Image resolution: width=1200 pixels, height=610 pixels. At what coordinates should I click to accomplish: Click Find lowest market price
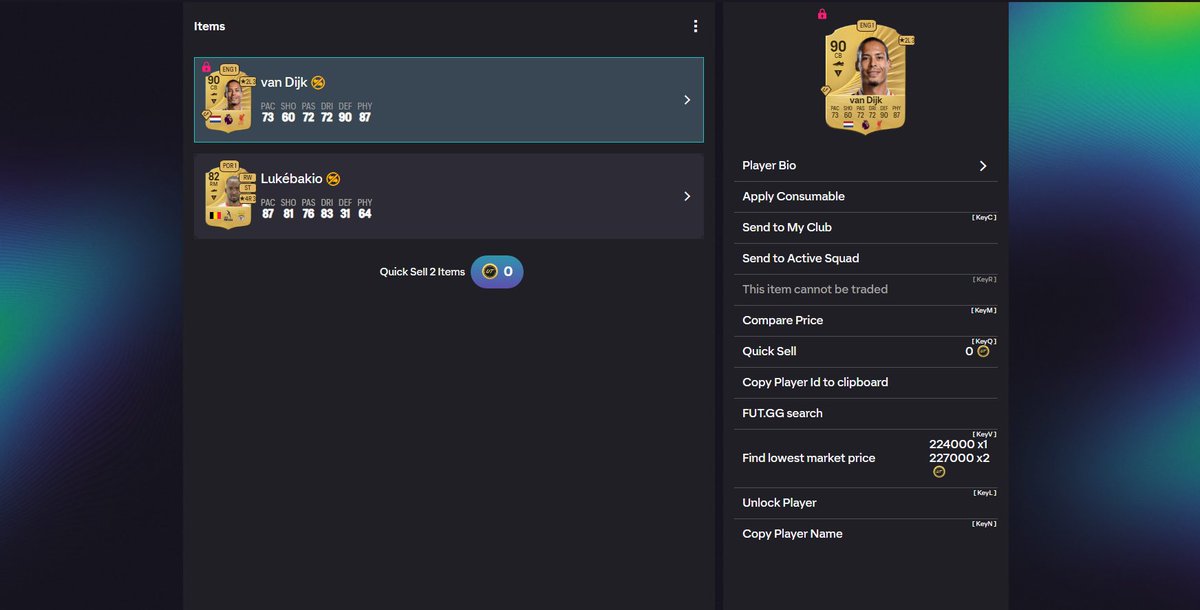pos(864,458)
